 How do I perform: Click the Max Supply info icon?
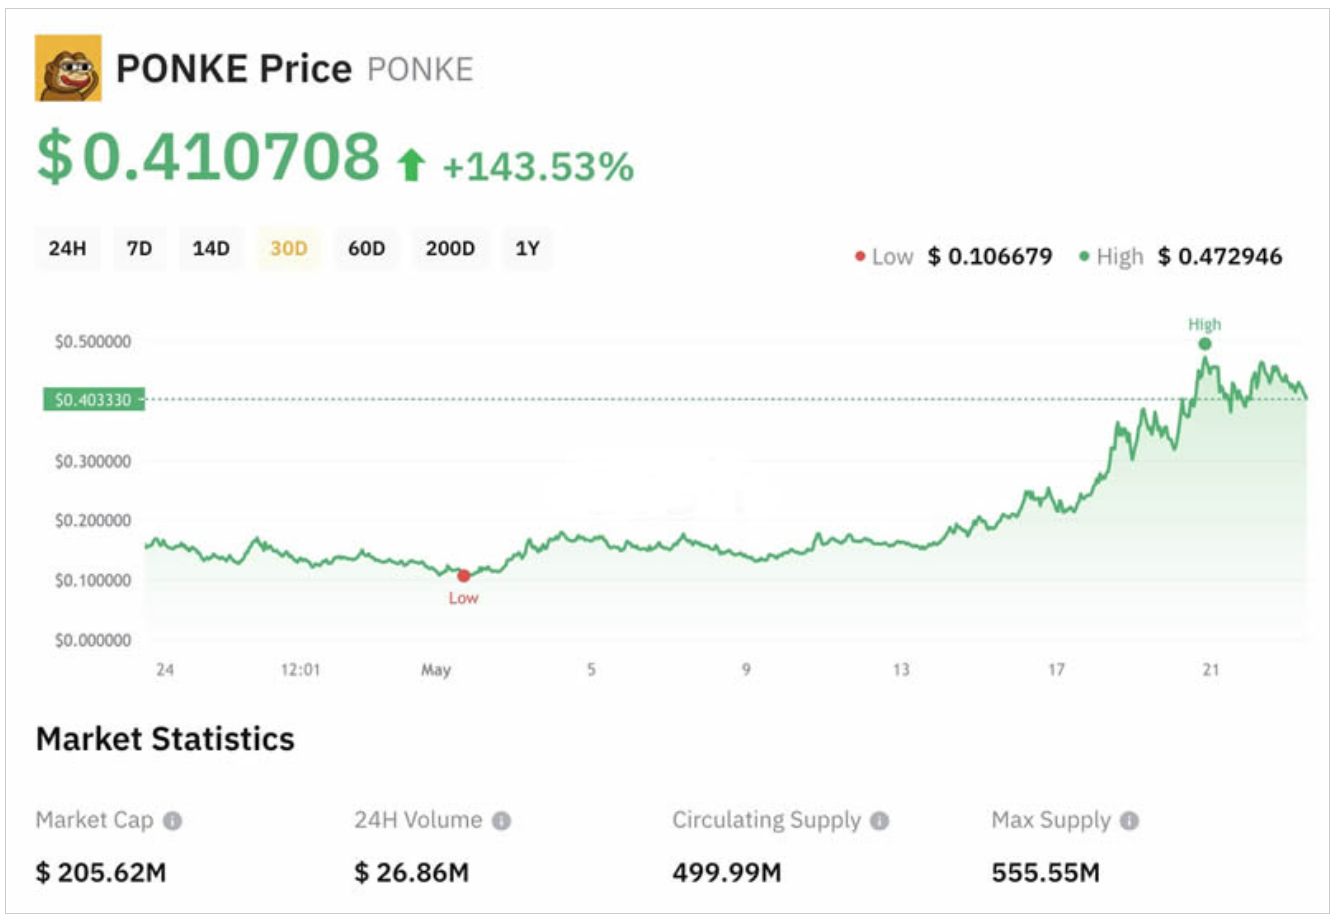(x=1130, y=821)
